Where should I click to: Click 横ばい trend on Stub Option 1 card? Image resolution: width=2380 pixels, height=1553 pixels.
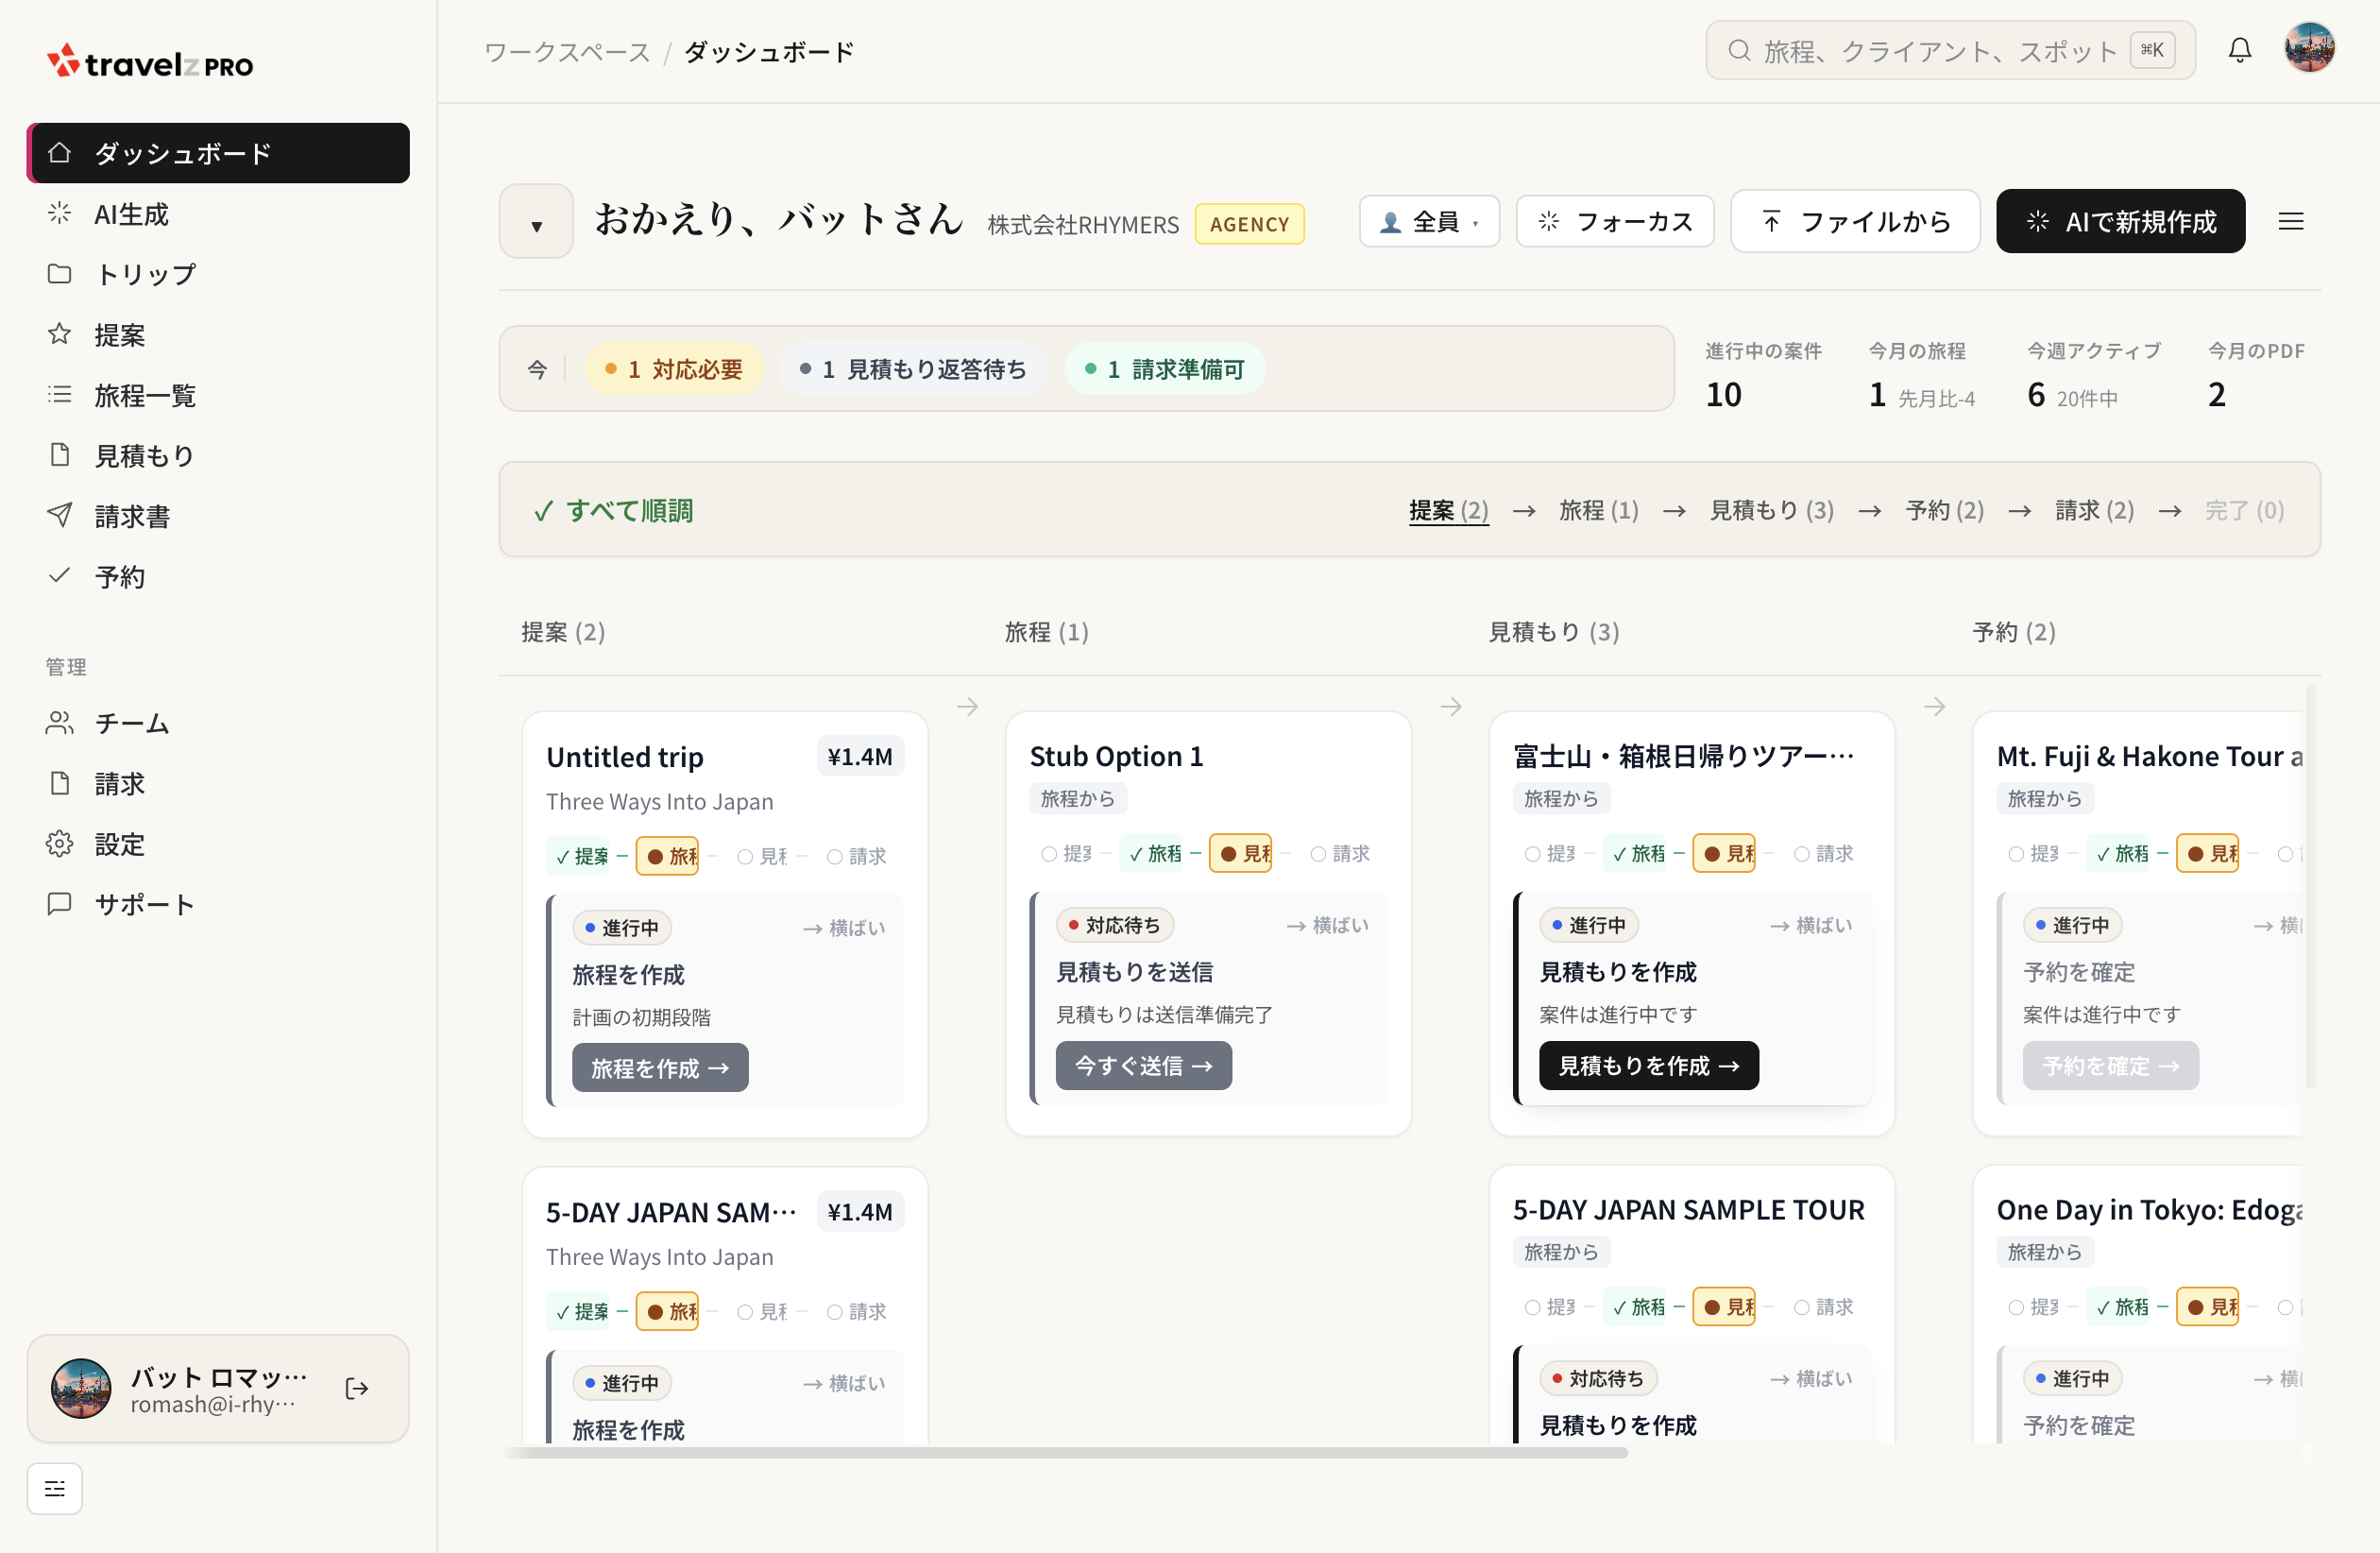[x=1328, y=926]
